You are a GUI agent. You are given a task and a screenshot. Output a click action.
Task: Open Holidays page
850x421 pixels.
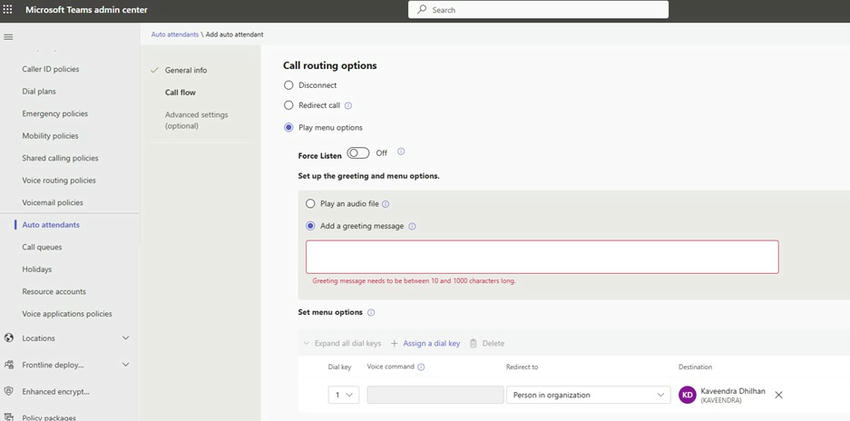pos(37,269)
